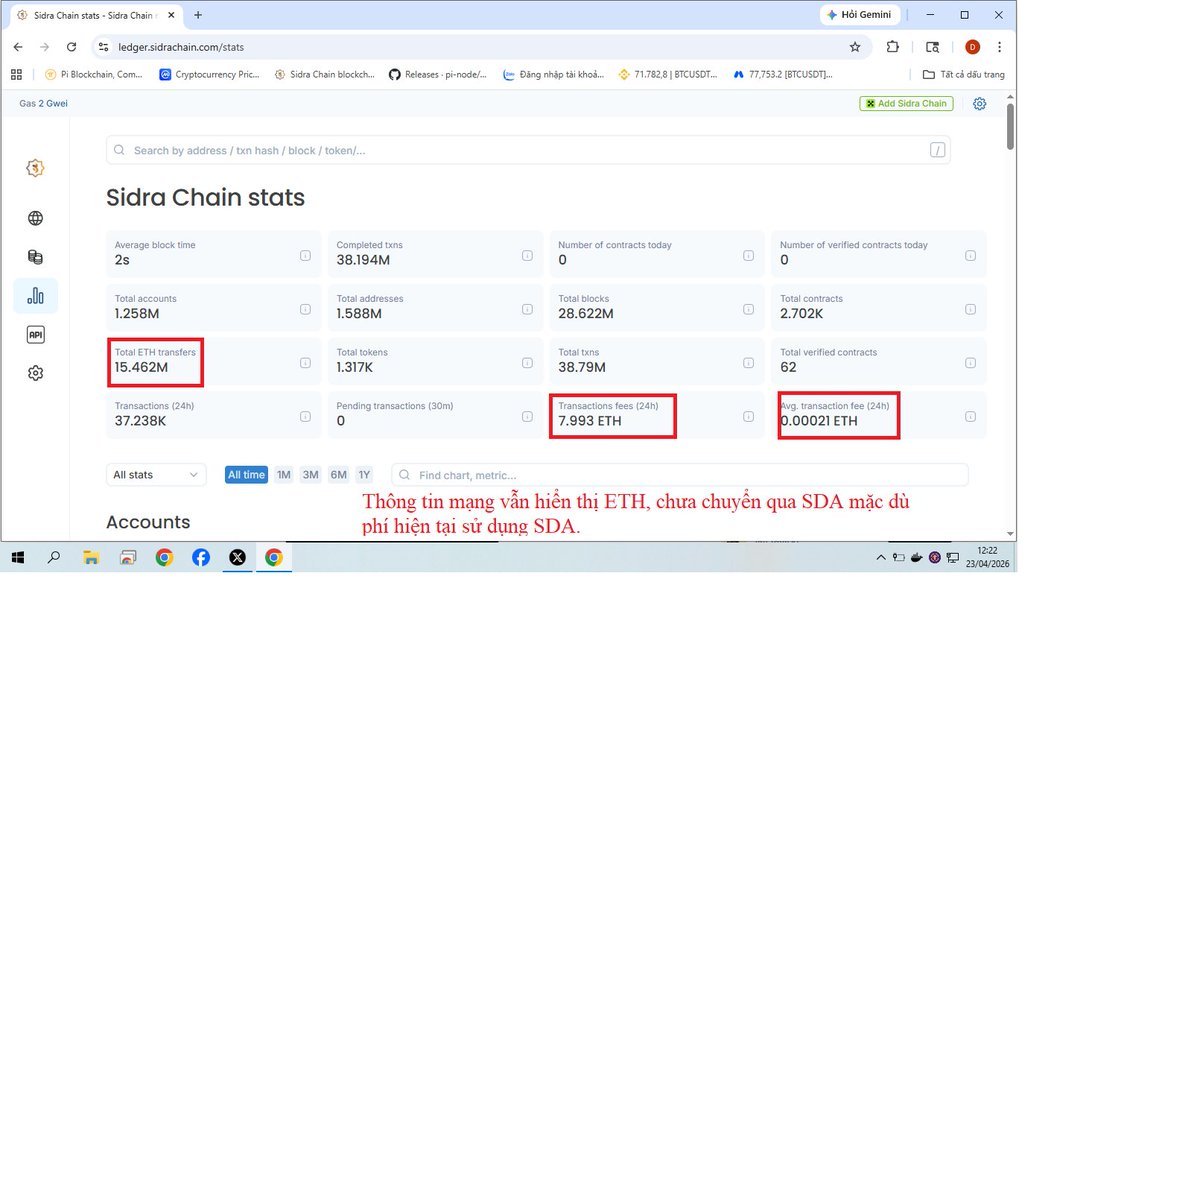Reload the page in Chrome
This screenshot has height=1193, width=1200.
[71, 47]
